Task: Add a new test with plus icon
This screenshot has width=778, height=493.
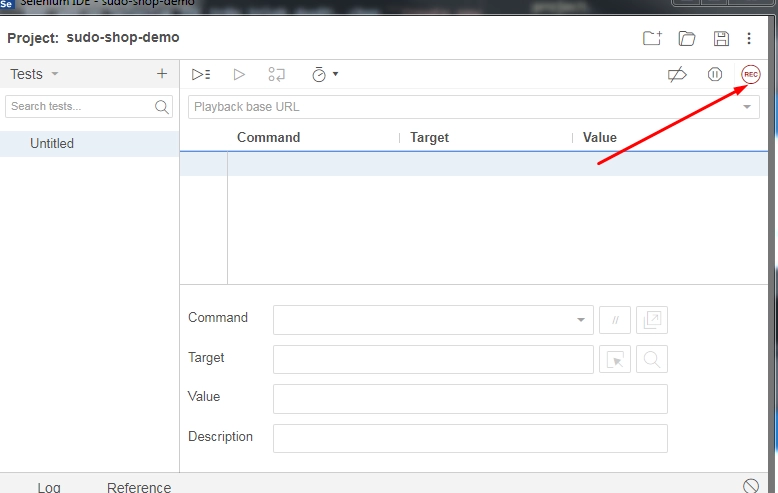Action: click(162, 74)
